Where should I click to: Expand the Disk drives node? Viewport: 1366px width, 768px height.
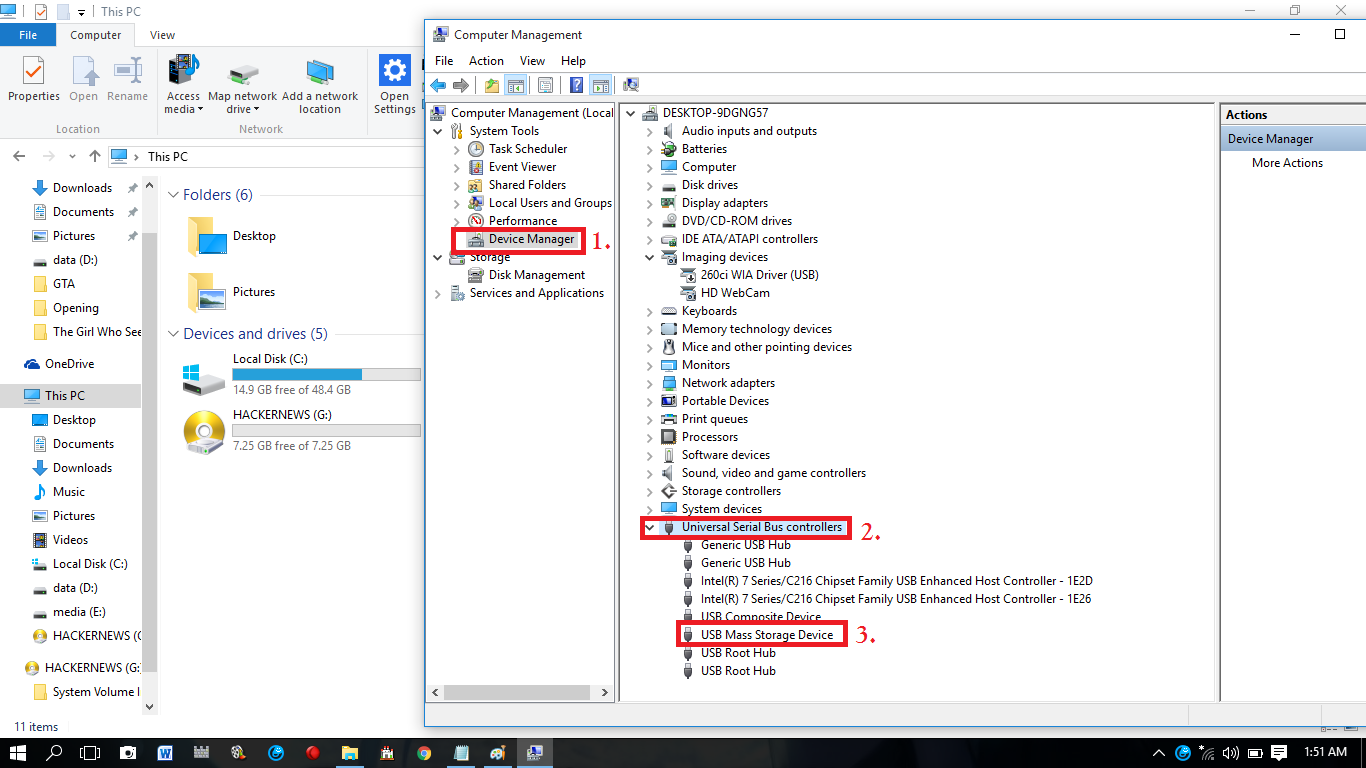pos(650,185)
